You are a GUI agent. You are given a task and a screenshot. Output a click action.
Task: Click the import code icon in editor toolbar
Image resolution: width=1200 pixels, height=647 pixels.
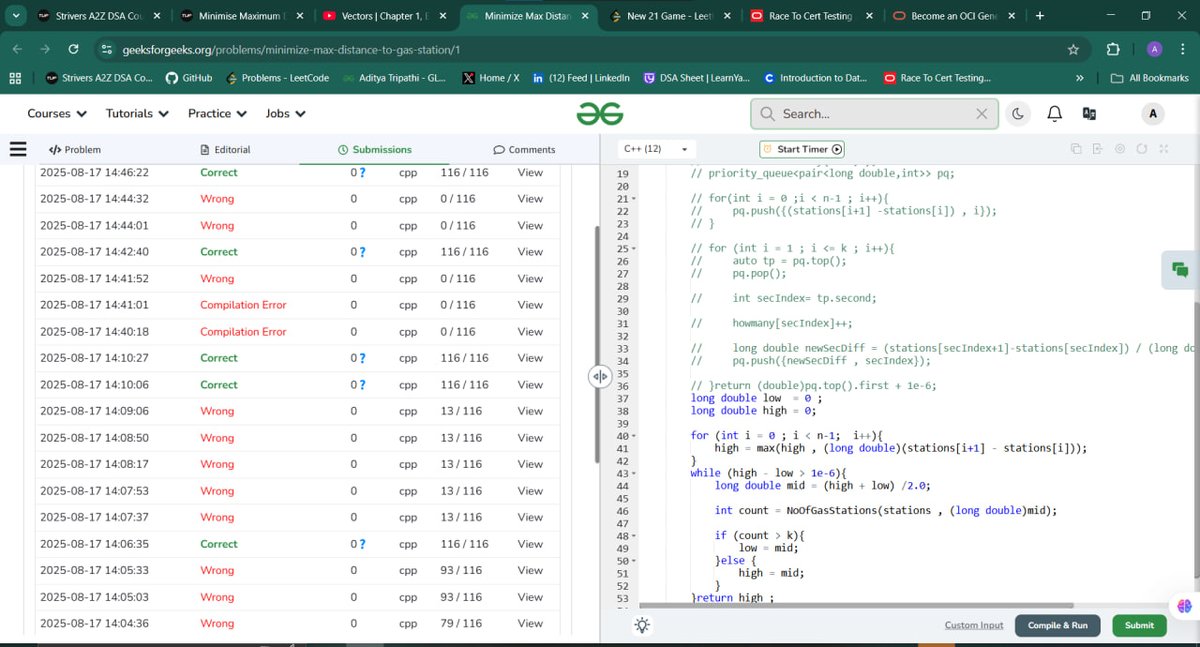click(1097, 149)
